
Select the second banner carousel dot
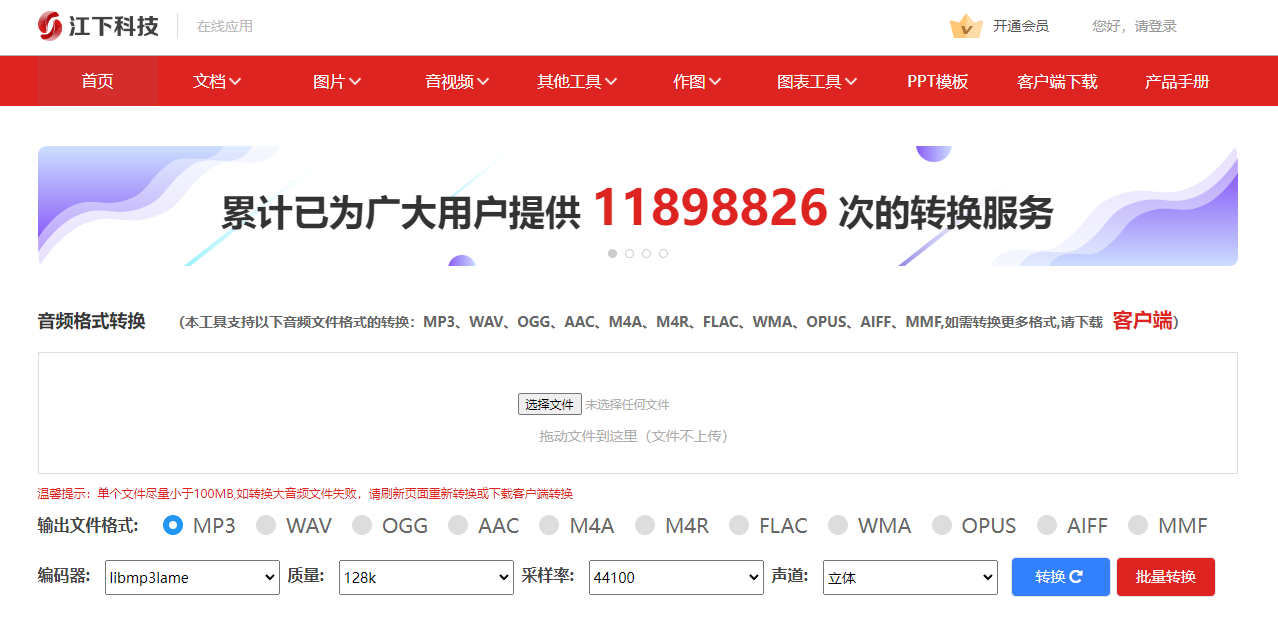point(629,254)
